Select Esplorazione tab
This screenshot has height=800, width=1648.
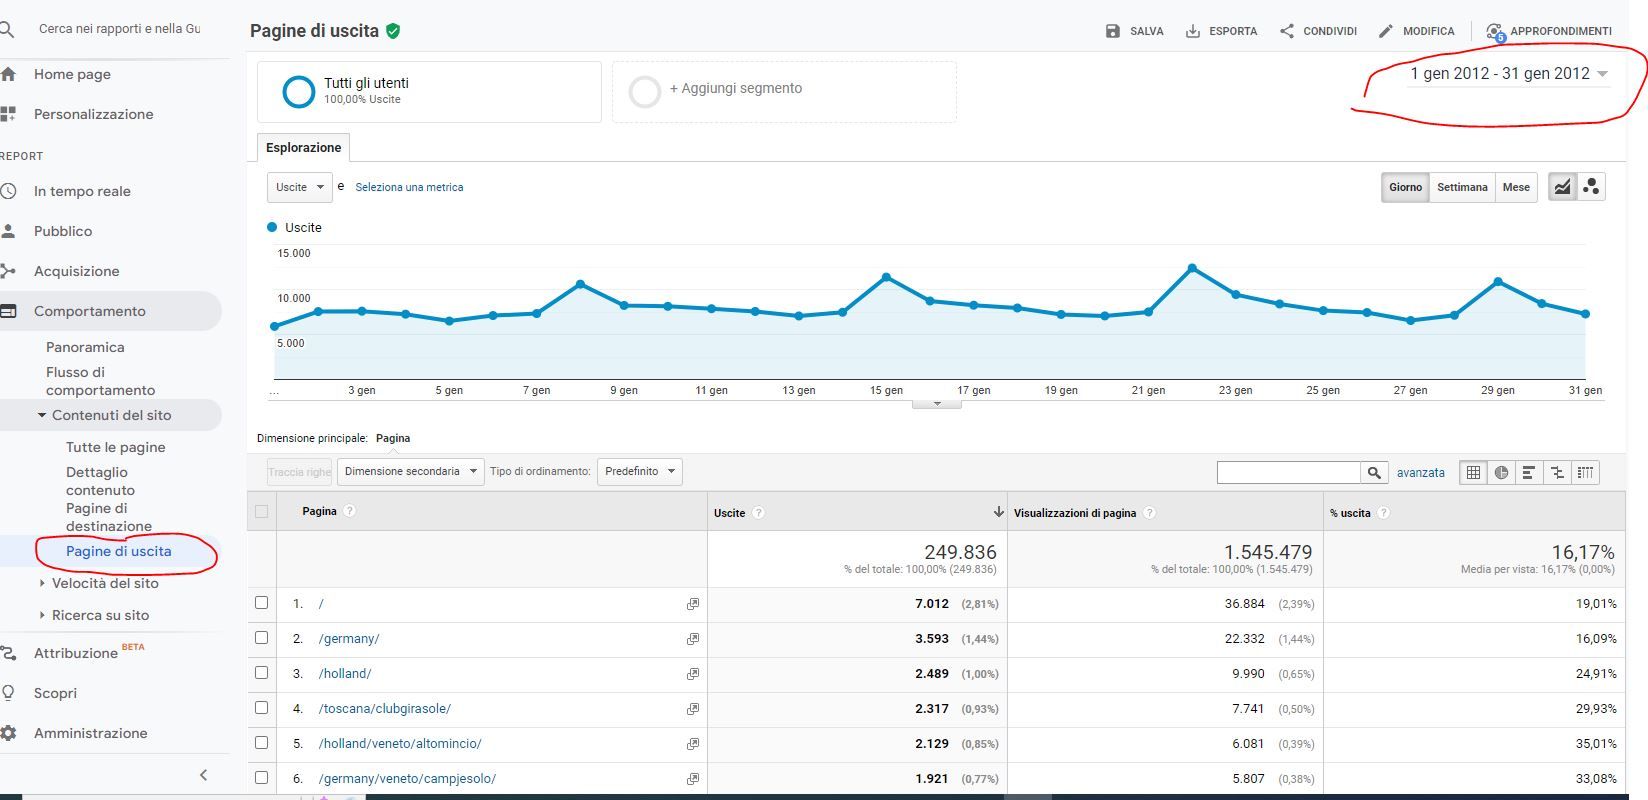(x=303, y=147)
